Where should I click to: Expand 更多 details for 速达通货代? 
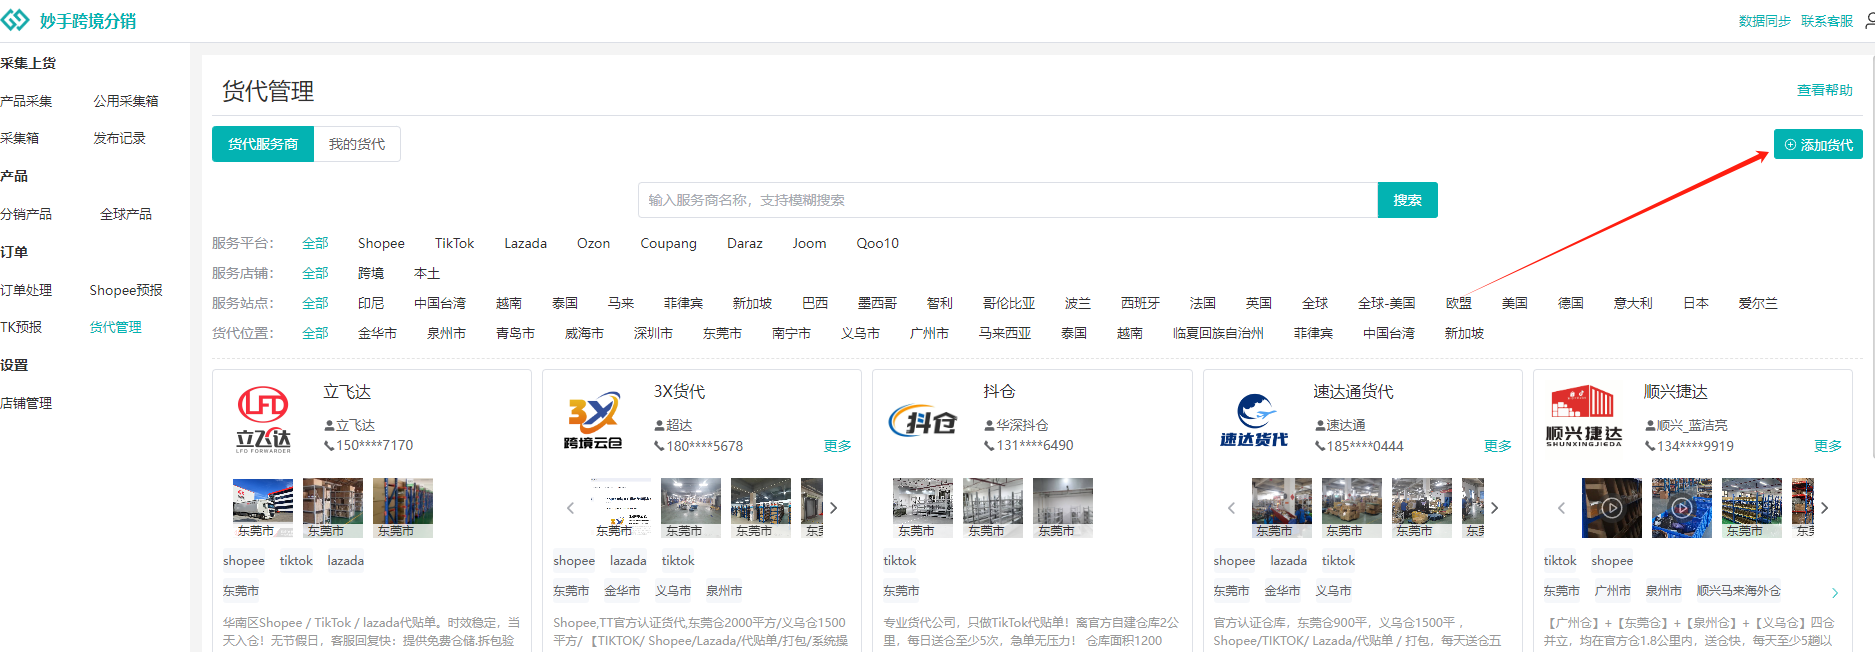[x=1498, y=446]
